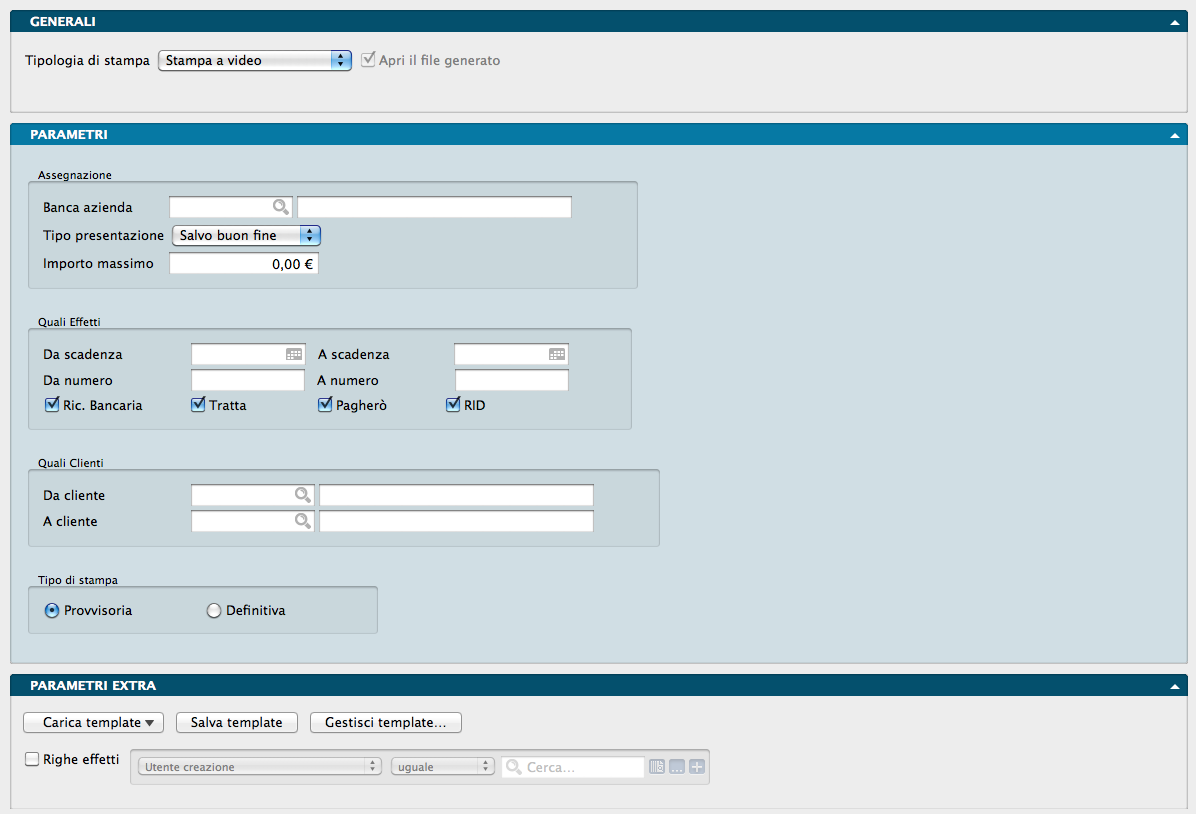The width and height of the screenshot is (1196, 814).
Task: Enable the Righe effetti checkbox
Action: click(x=32, y=759)
